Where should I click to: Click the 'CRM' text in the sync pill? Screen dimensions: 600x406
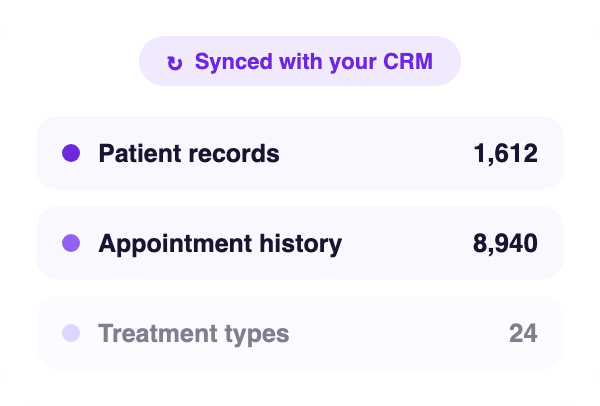(408, 61)
